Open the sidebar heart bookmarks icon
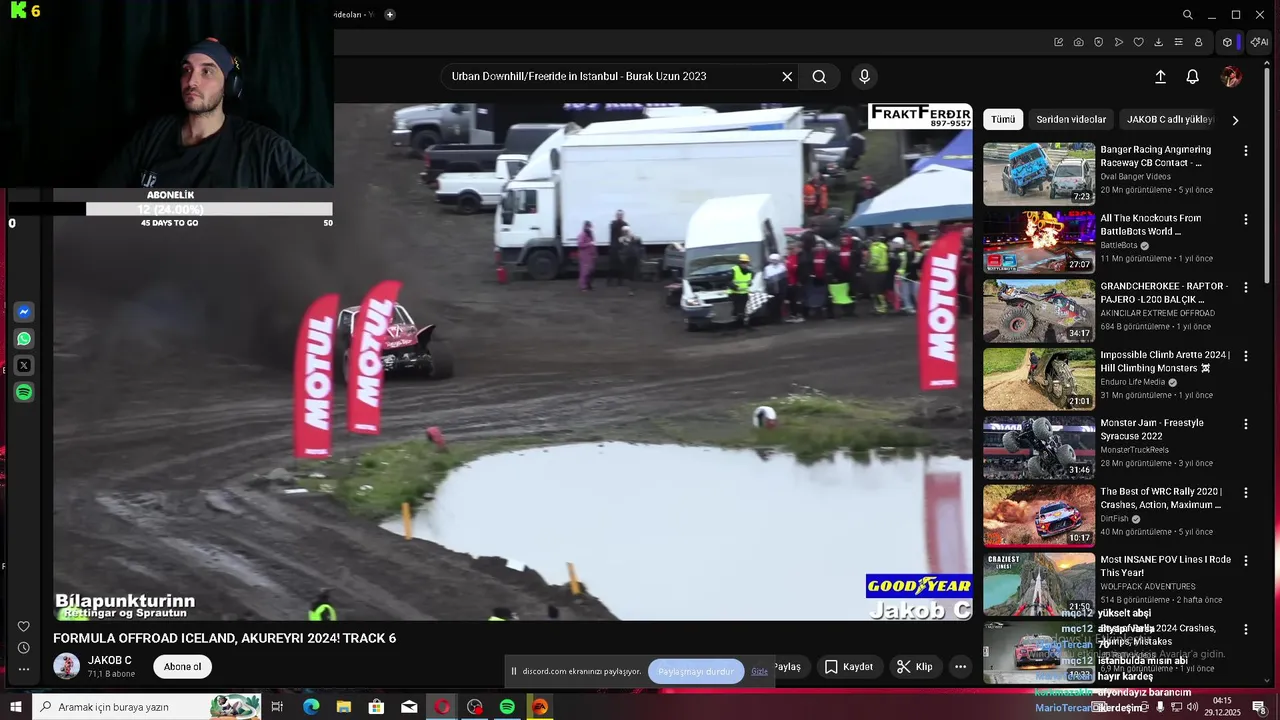 pyautogui.click(x=24, y=627)
